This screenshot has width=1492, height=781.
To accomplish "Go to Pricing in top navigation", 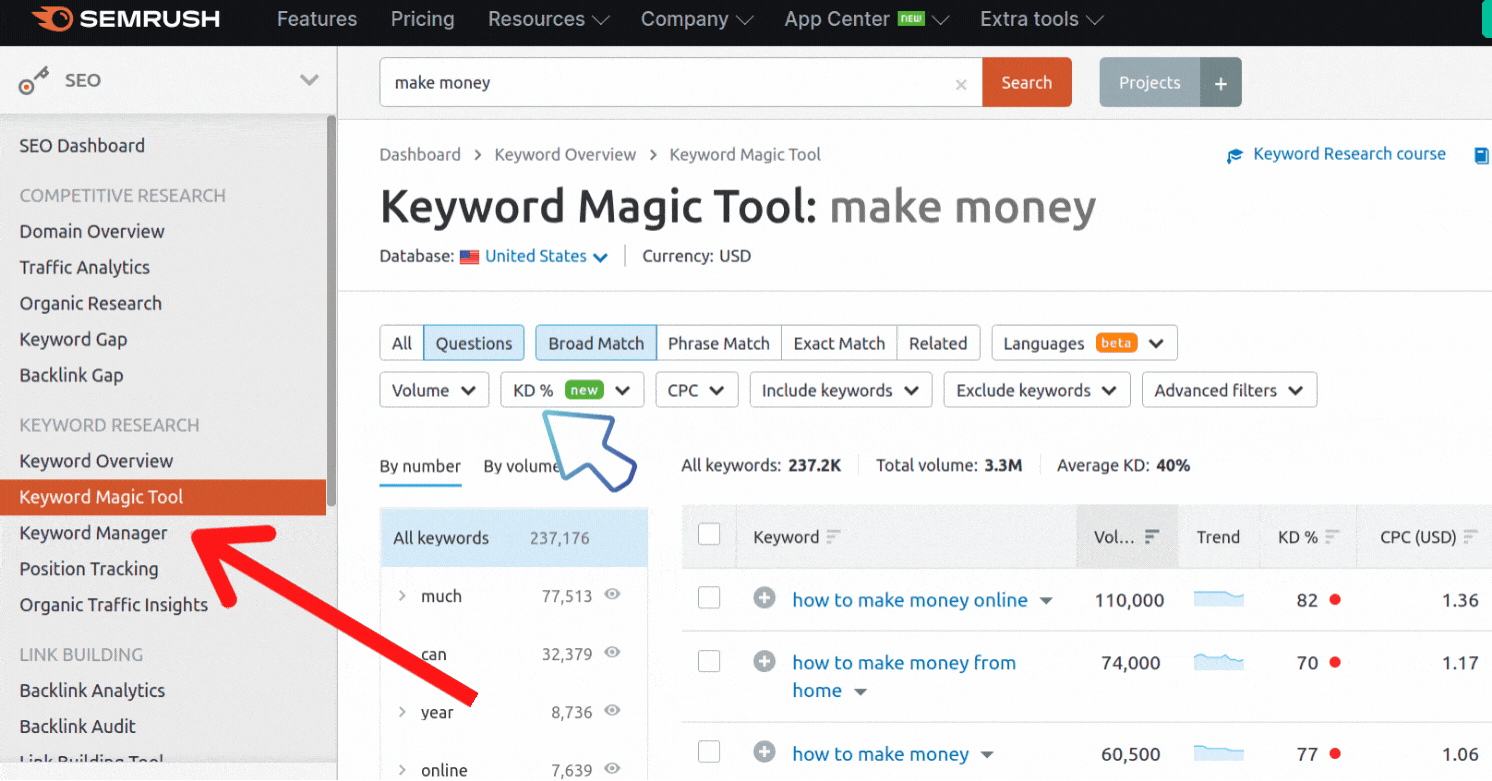I will 422,19.
